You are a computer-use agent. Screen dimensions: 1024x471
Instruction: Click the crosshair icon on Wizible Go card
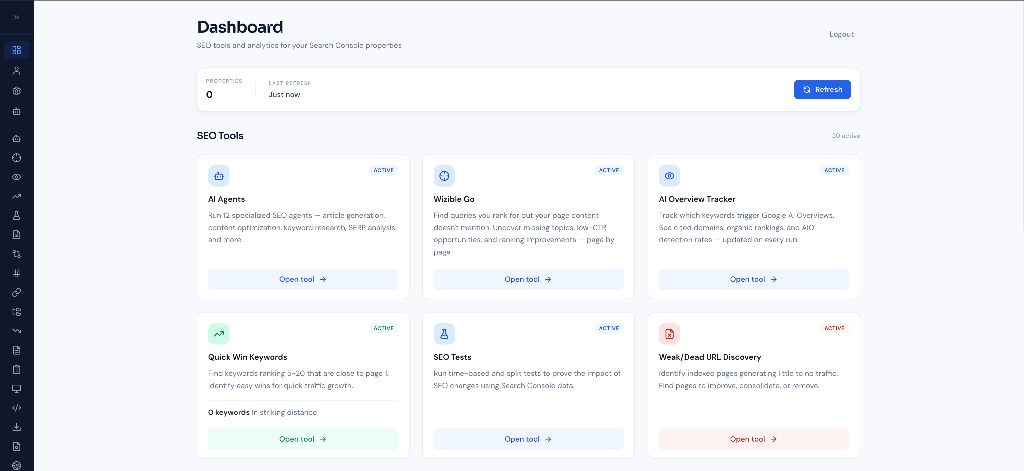[444, 176]
